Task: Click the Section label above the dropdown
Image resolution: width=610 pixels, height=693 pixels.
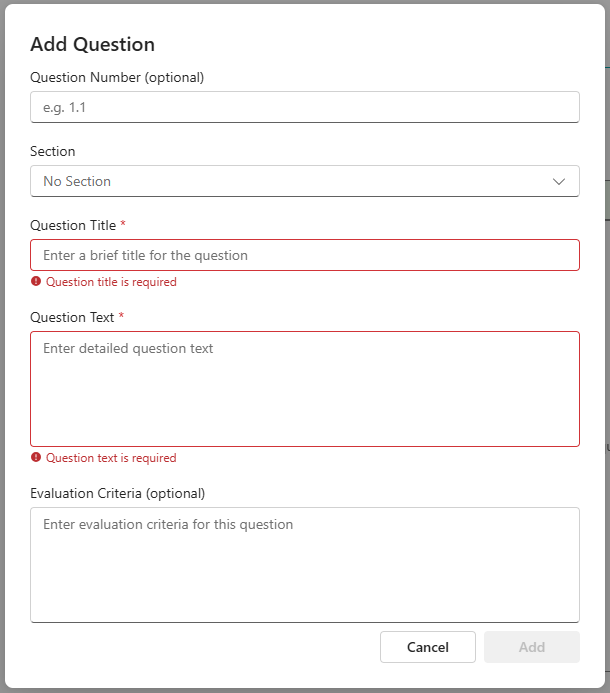Action: click(53, 151)
